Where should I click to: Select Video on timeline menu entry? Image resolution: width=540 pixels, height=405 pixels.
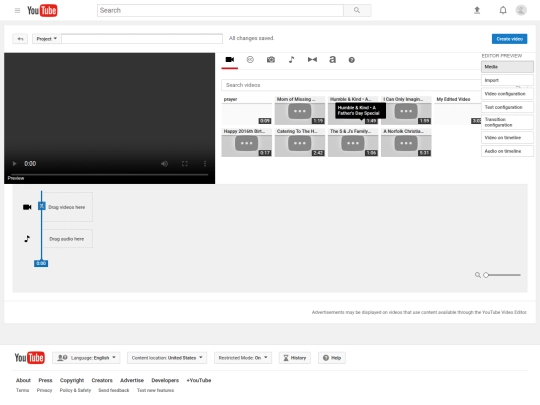[507, 137]
